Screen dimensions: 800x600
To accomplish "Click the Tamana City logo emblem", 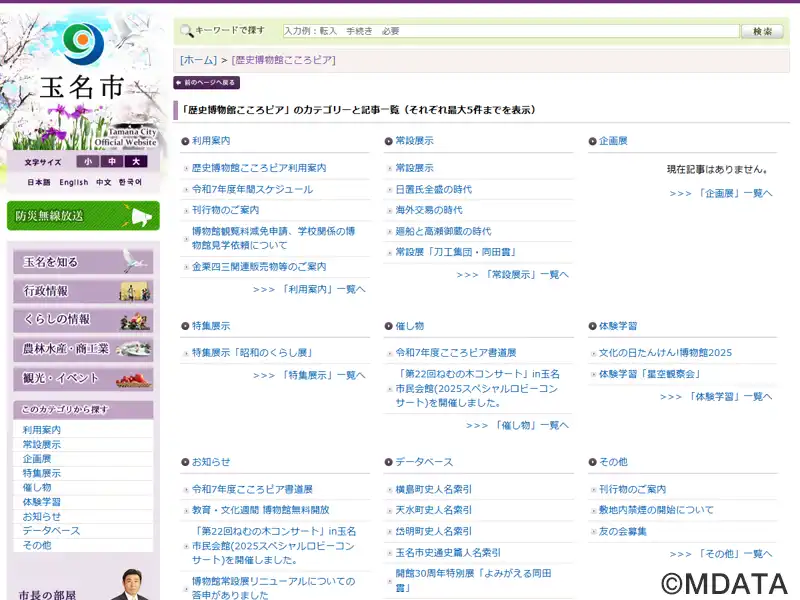I will [x=83, y=41].
